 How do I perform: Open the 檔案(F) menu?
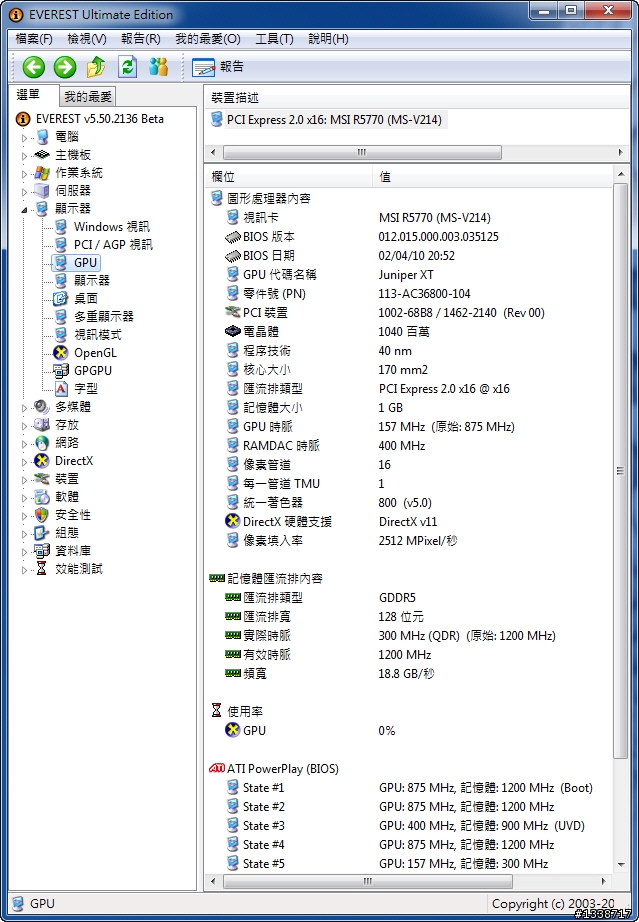click(x=34, y=39)
